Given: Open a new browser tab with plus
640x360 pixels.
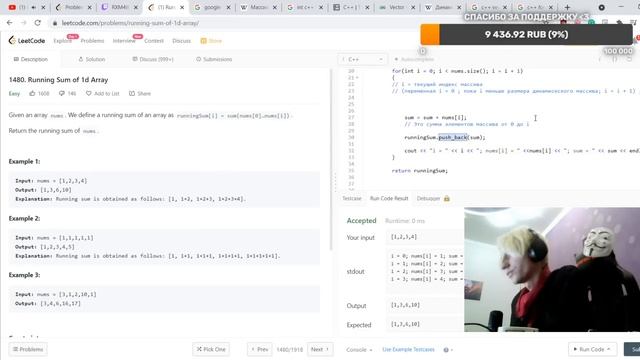Looking at the screenshot, I should coord(567,7).
